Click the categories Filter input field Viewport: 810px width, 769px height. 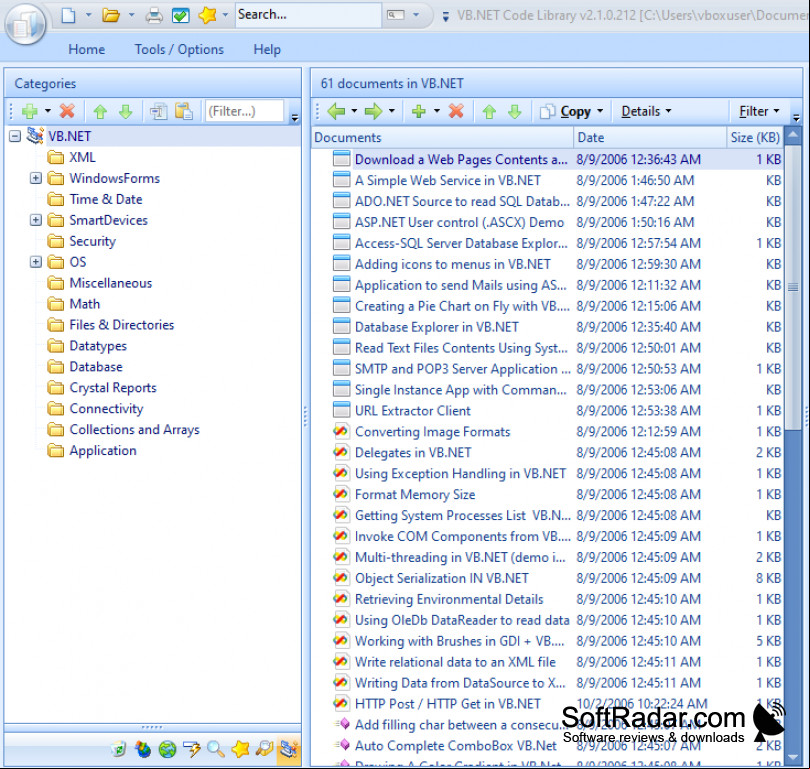point(244,112)
